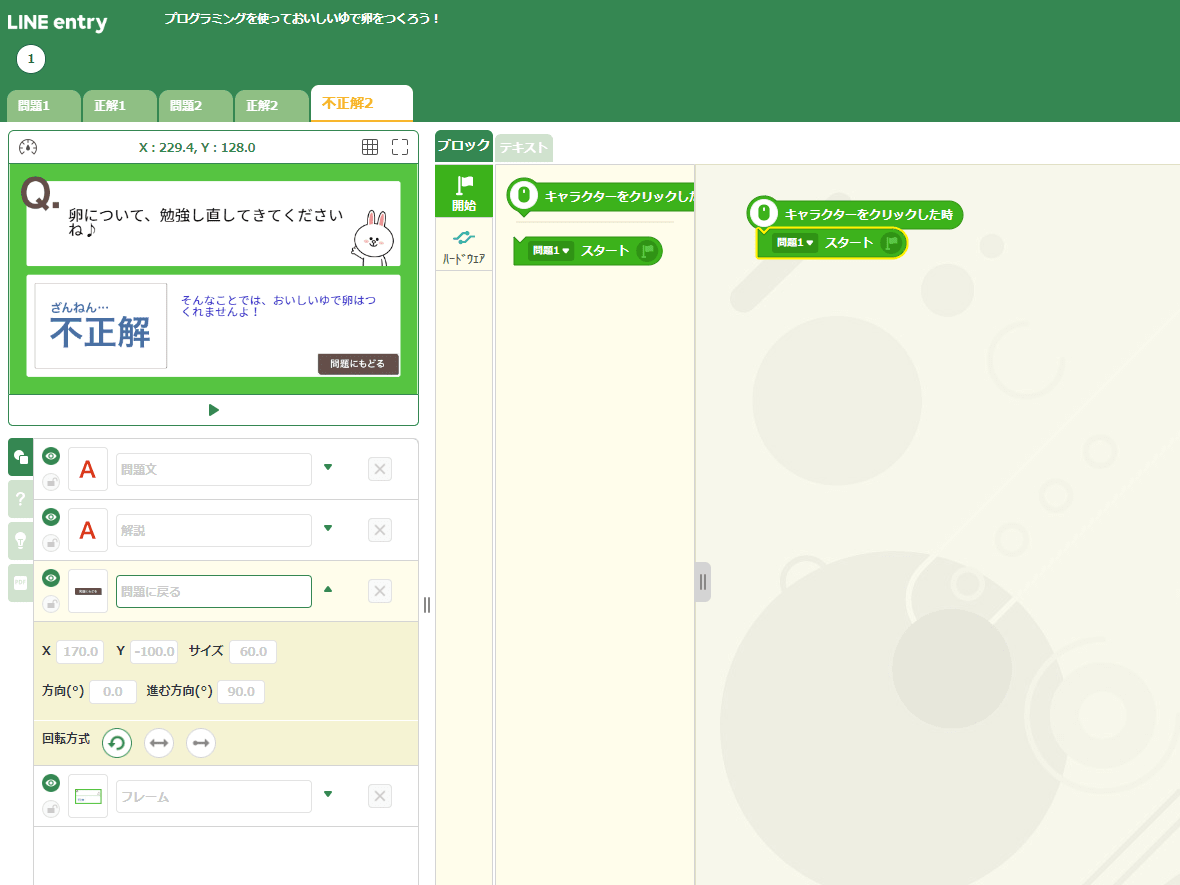Open fullscreen stage view

point(400,147)
